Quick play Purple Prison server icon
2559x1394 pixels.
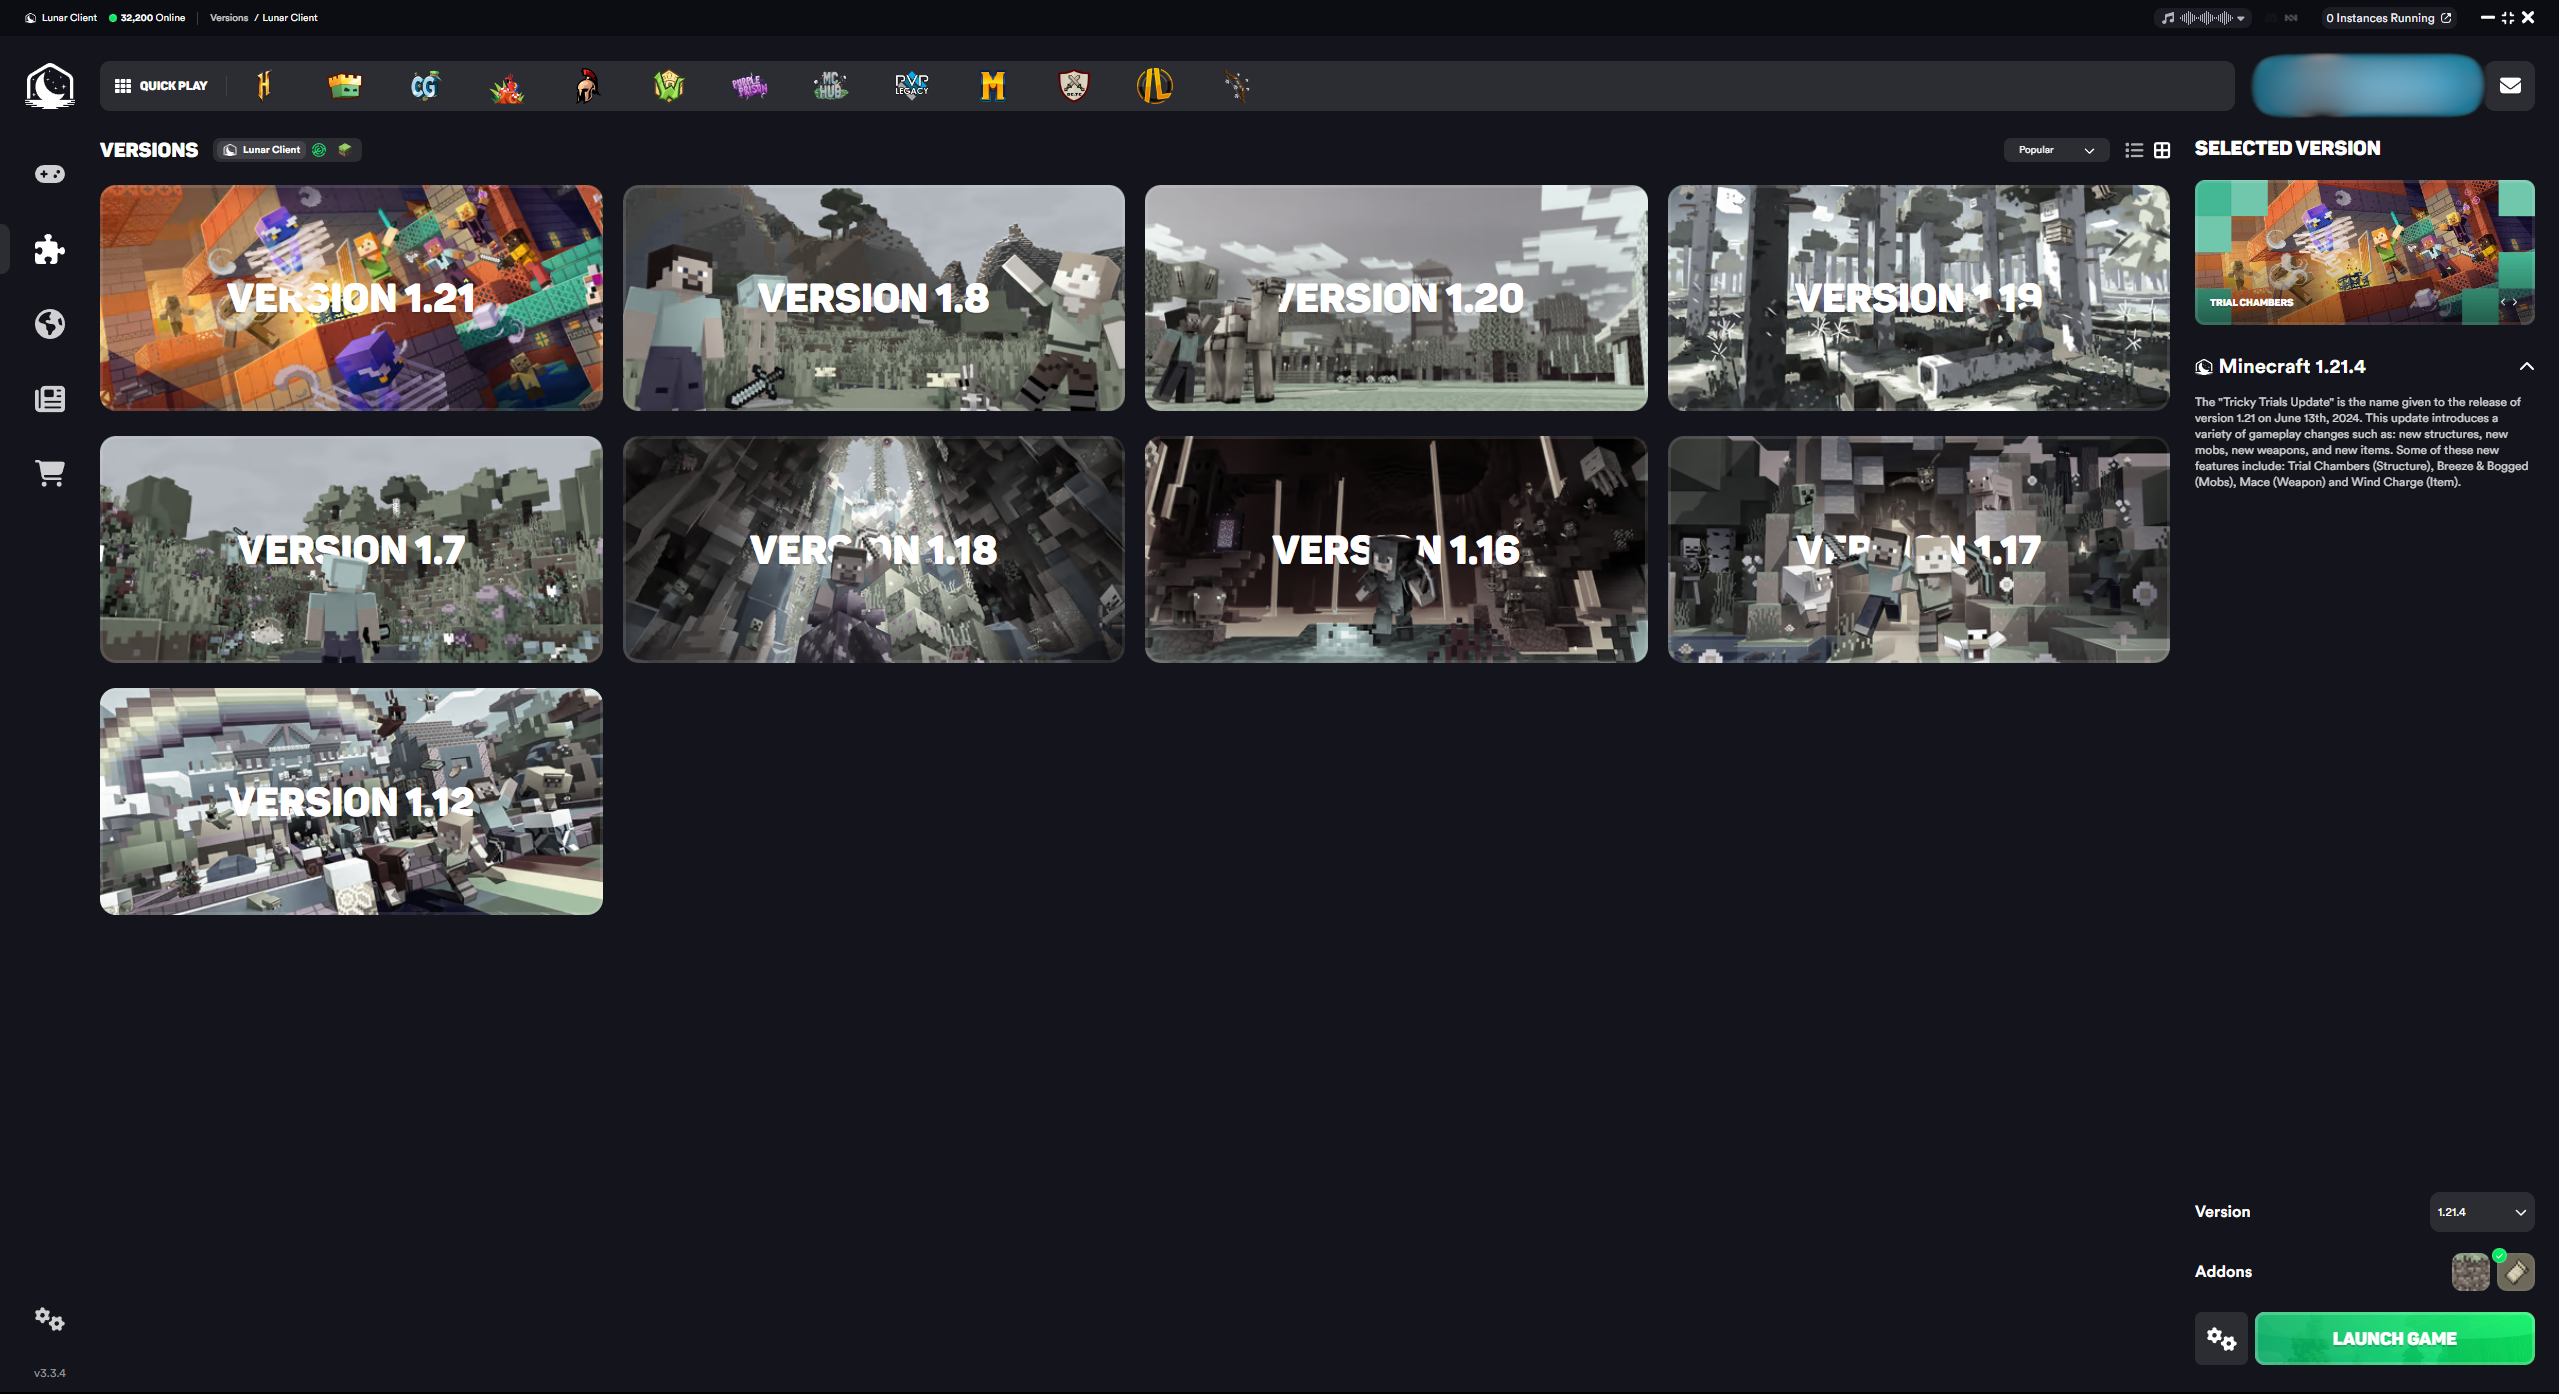tap(750, 86)
